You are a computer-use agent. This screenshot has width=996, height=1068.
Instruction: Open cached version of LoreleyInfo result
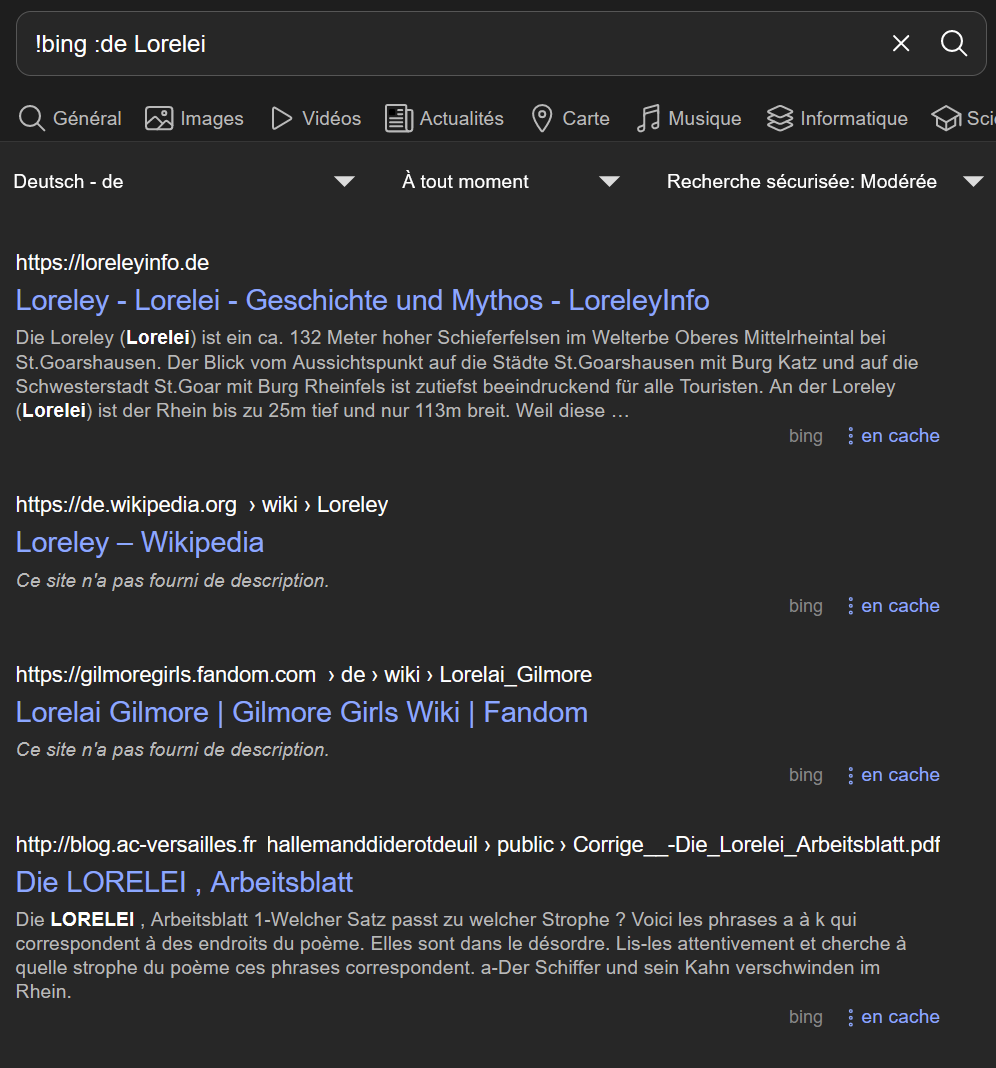tap(900, 436)
